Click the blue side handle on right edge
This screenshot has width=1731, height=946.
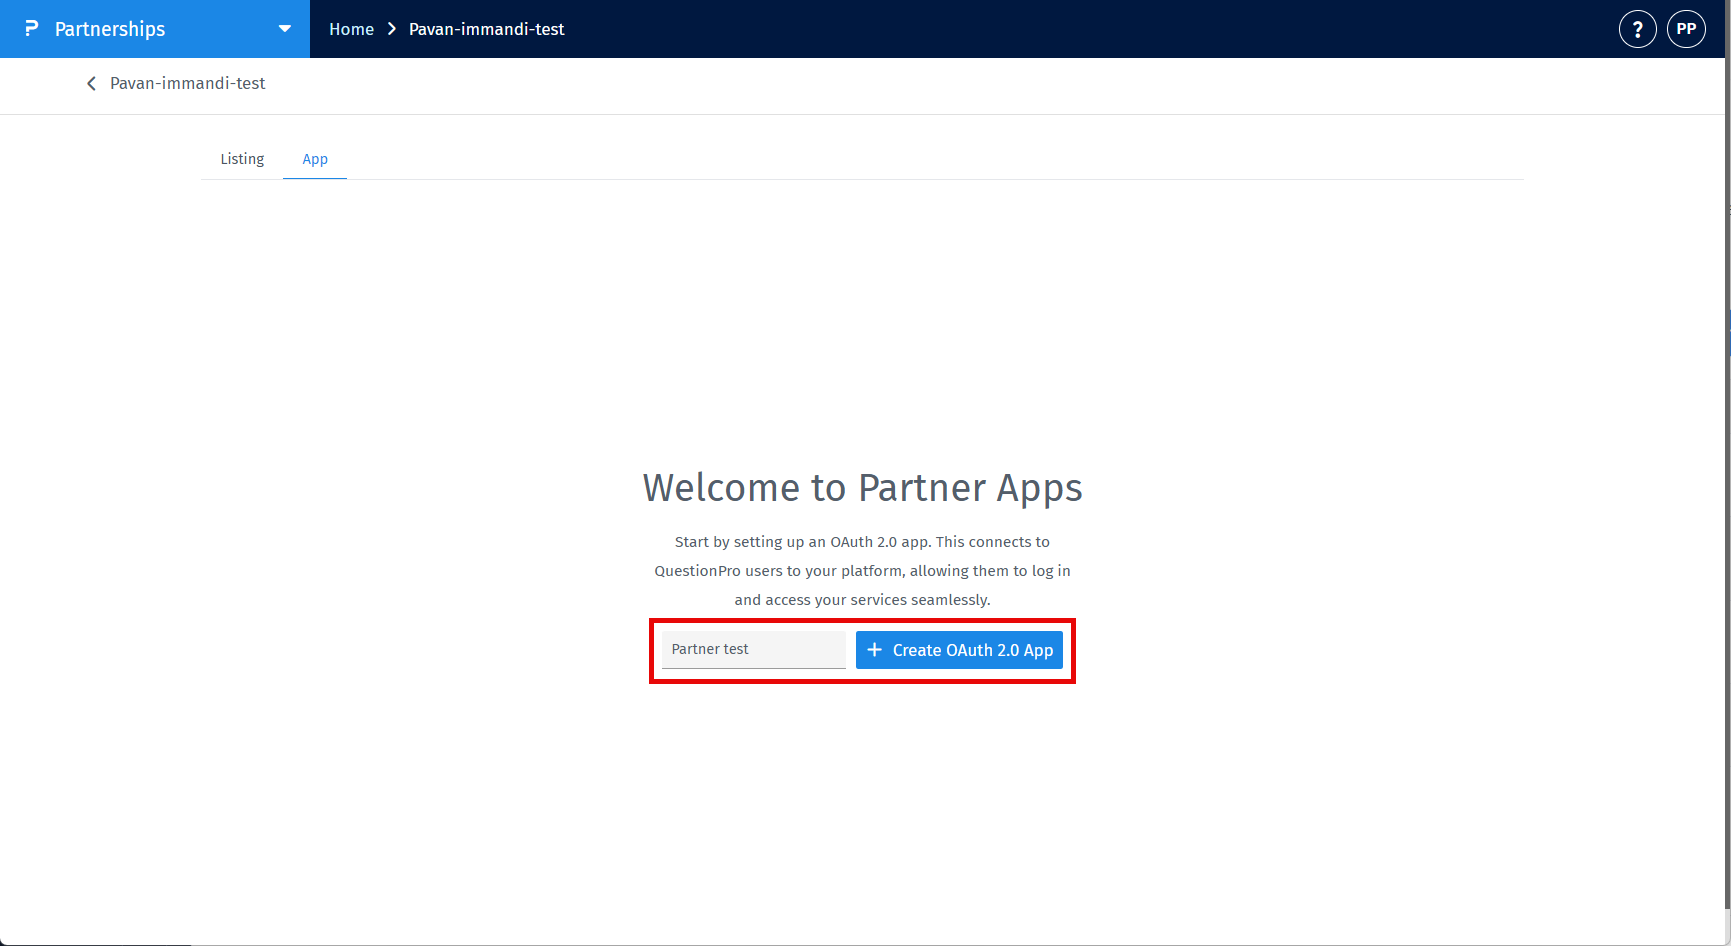click(1728, 332)
